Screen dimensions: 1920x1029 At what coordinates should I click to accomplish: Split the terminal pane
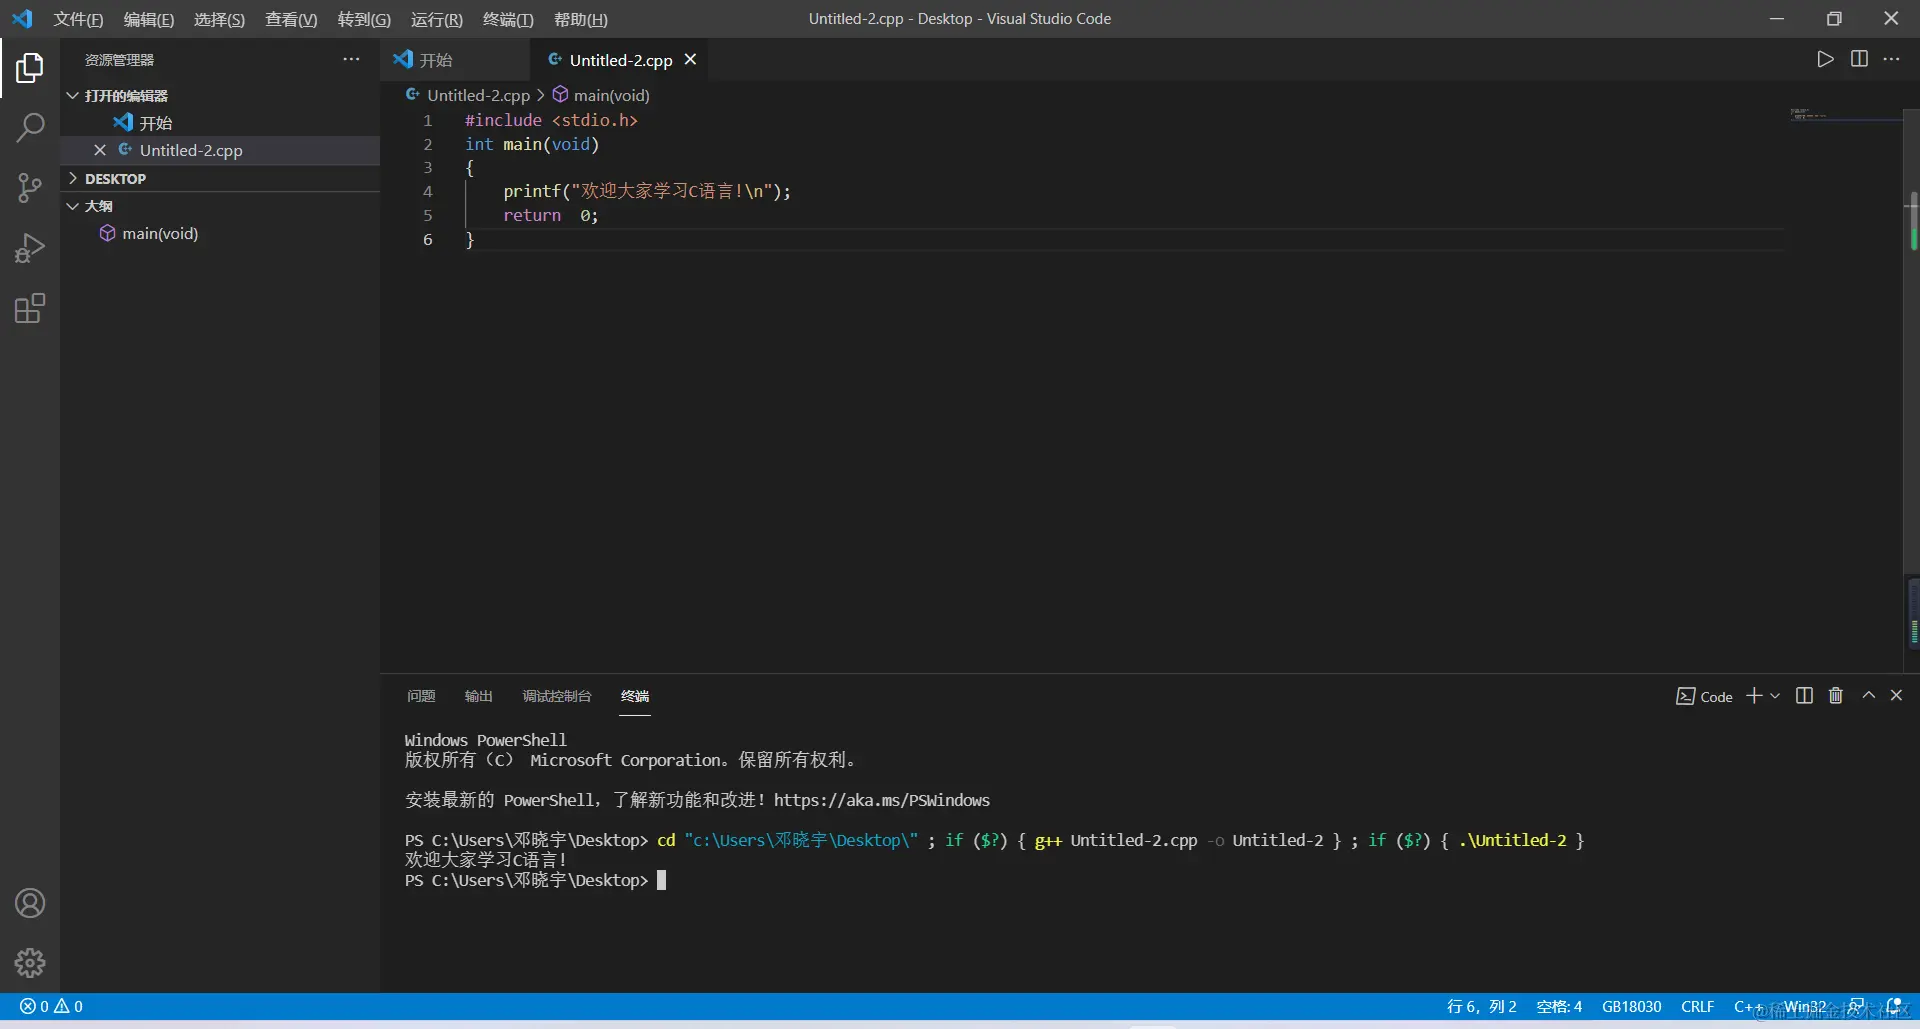tap(1804, 696)
